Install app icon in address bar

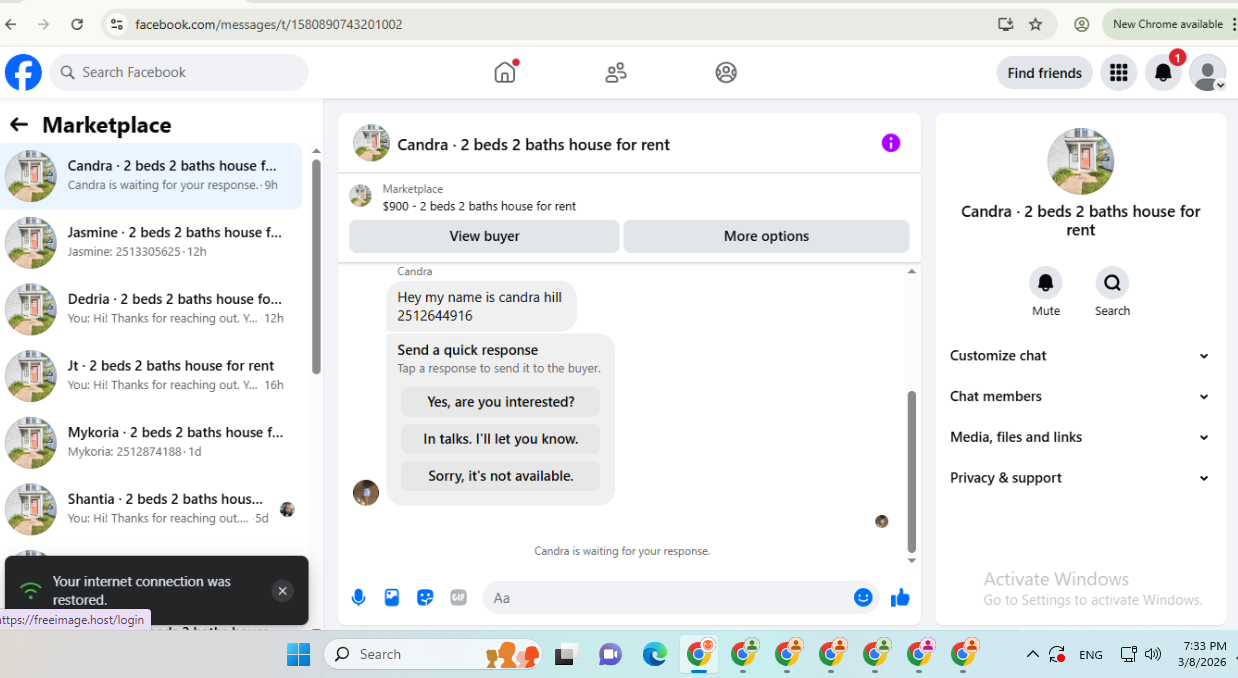coord(1006,24)
